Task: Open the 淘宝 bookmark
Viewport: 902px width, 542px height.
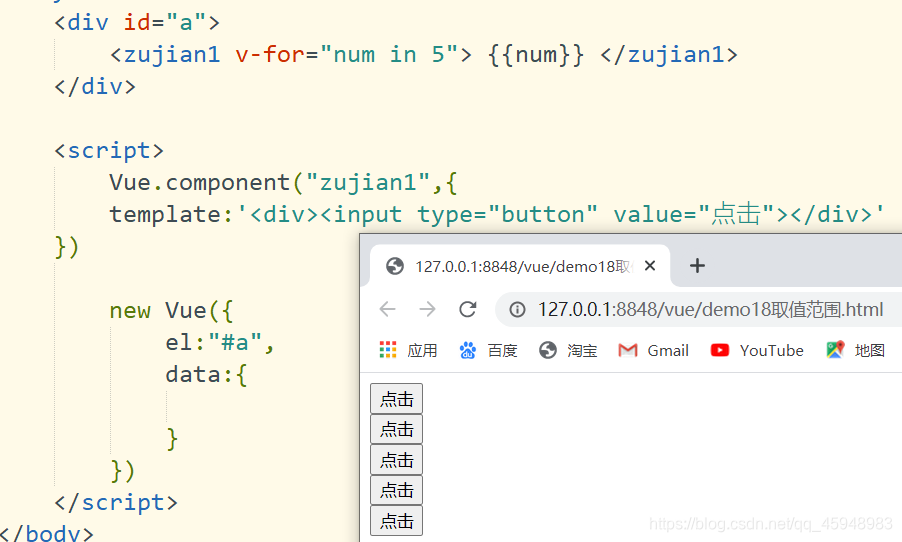Action: [568, 350]
